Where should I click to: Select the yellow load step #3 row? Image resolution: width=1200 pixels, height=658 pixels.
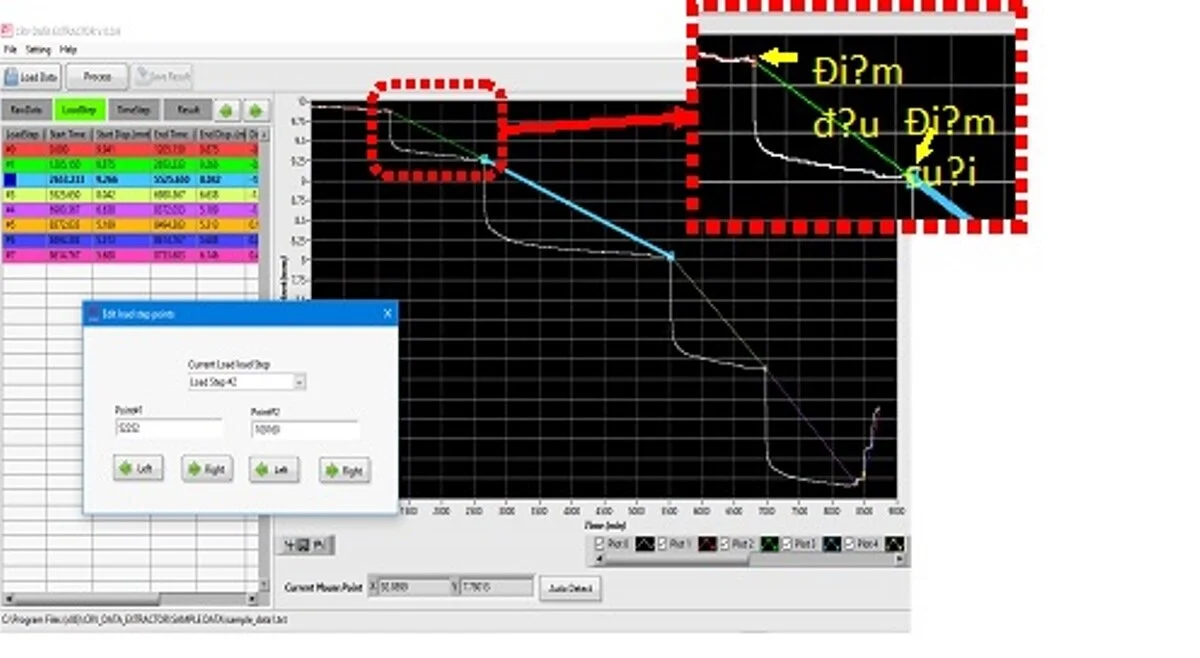click(x=130, y=194)
